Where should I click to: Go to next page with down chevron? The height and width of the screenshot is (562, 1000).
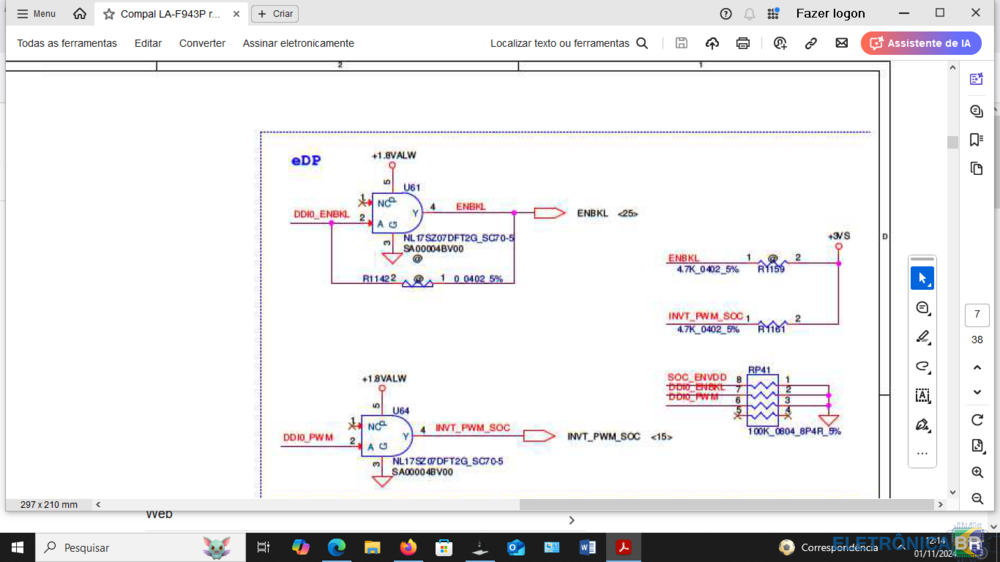tap(977, 392)
